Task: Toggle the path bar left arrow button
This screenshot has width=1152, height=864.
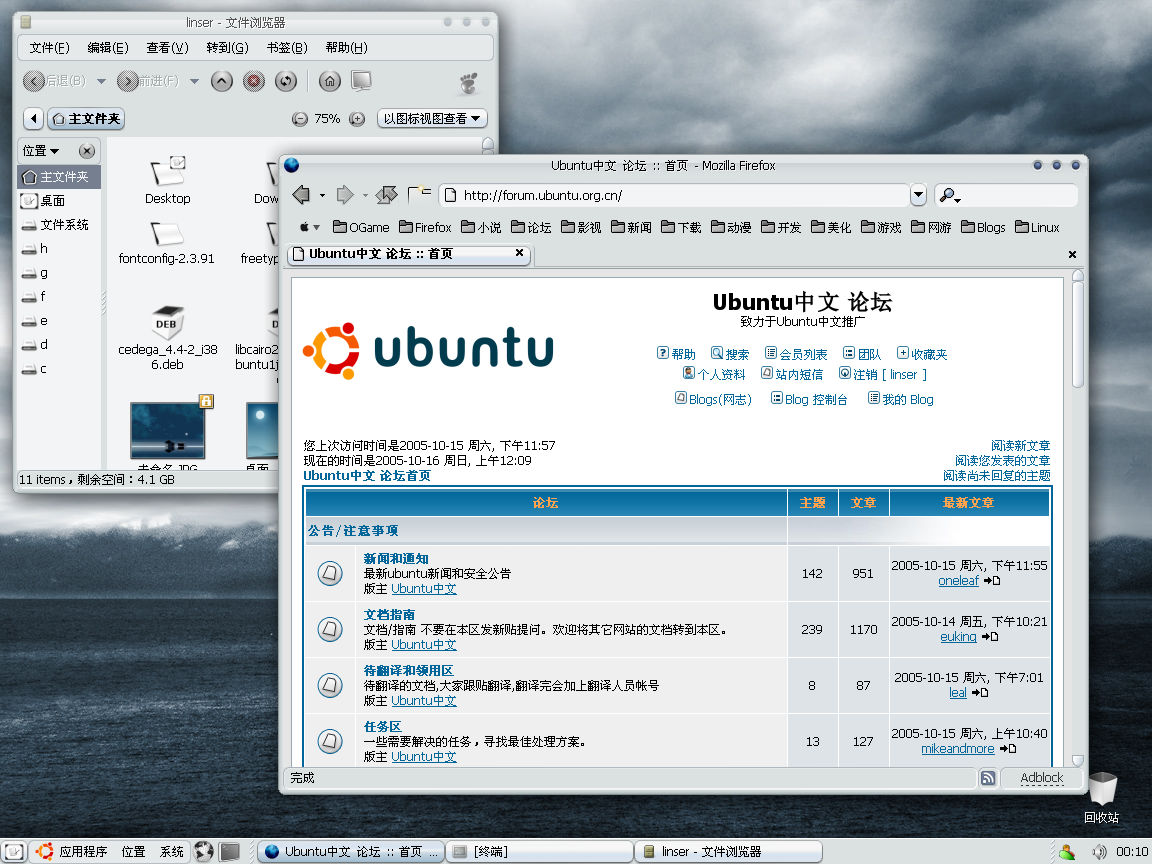Action: [33, 119]
